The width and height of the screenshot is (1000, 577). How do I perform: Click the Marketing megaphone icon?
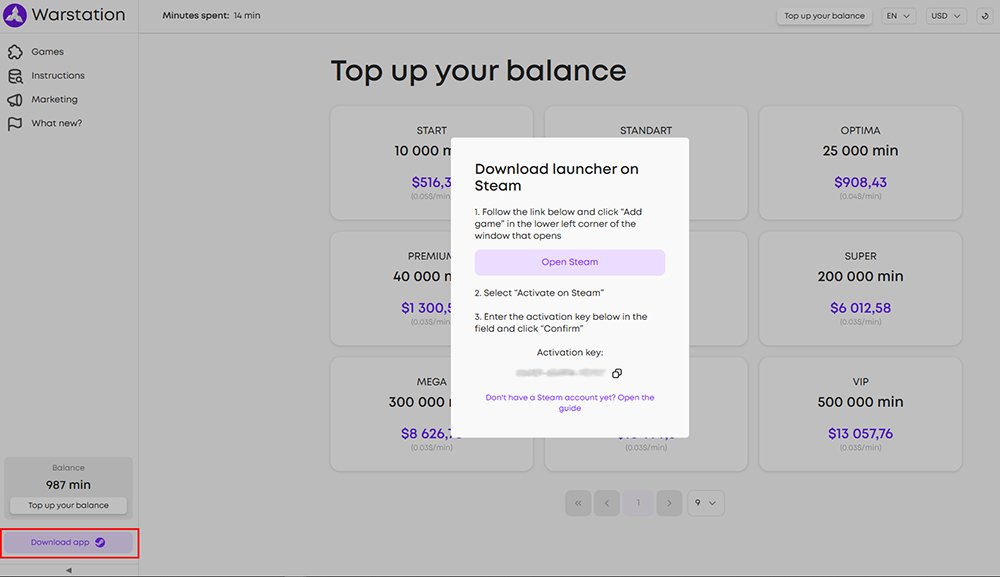coord(15,100)
